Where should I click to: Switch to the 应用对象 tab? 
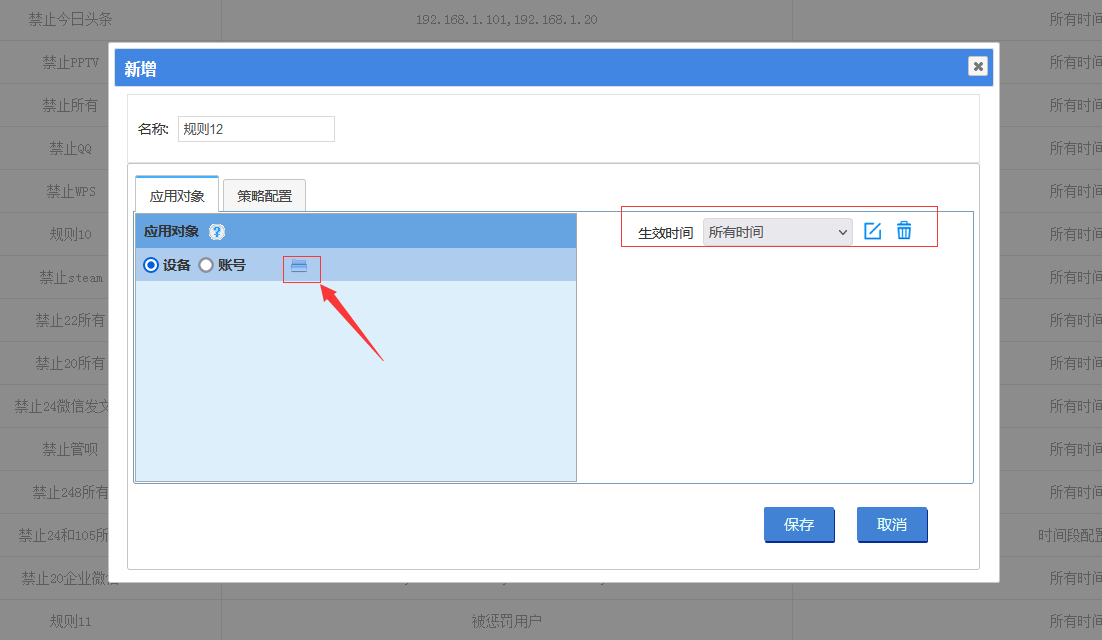[177, 195]
